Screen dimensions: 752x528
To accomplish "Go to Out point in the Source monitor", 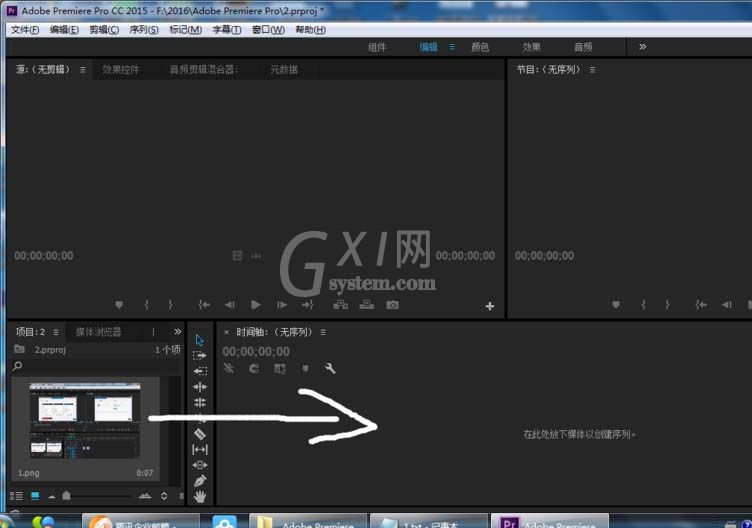I will pyautogui.click(x=307, y=305).
